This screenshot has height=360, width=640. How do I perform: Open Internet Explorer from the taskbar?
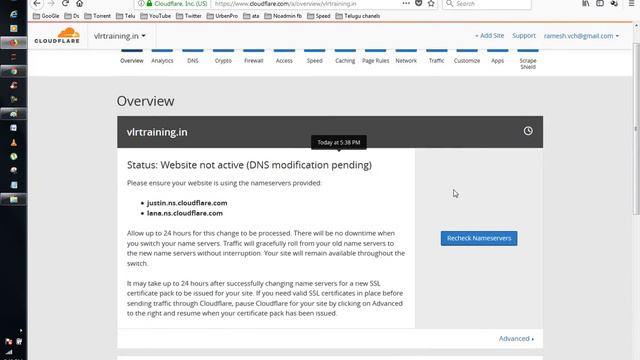[x=13, y=14]
